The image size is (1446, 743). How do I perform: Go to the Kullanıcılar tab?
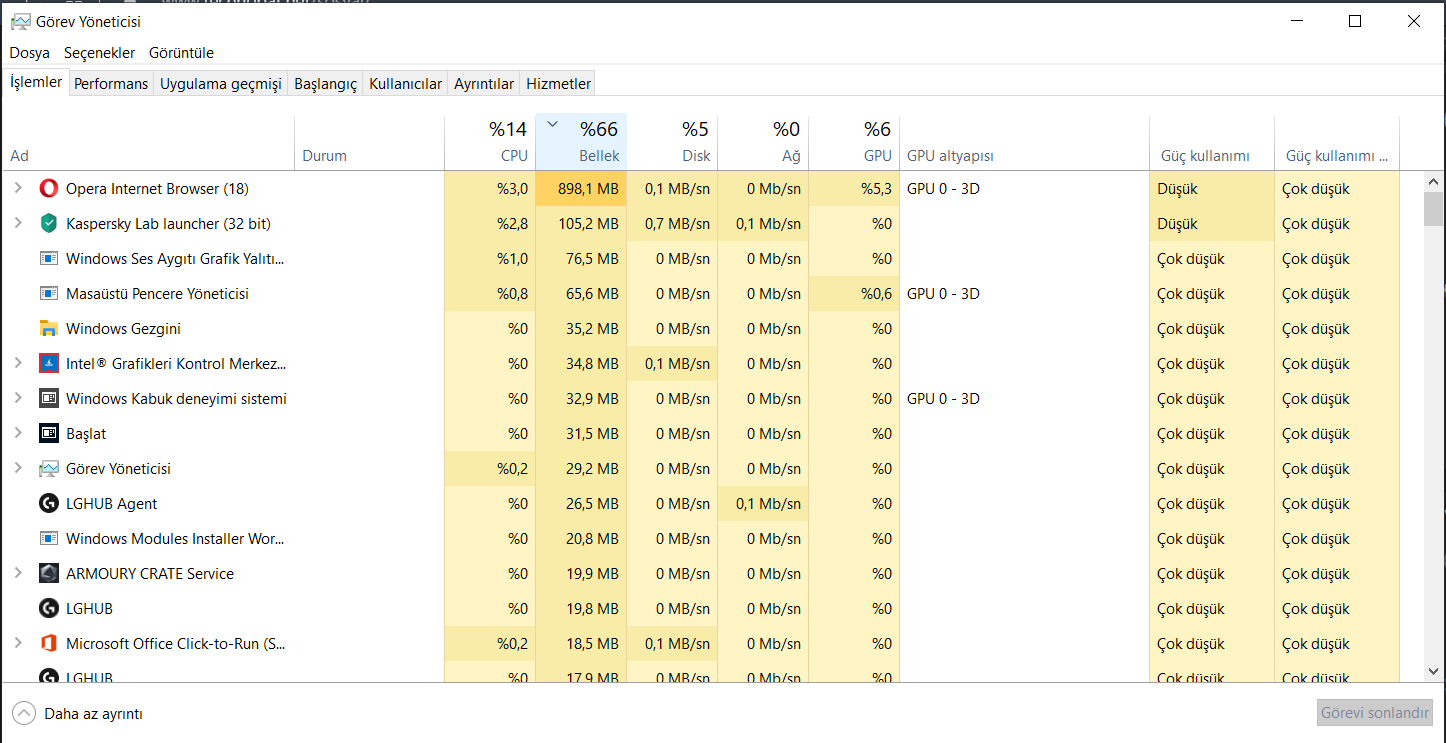pos(405,84)
